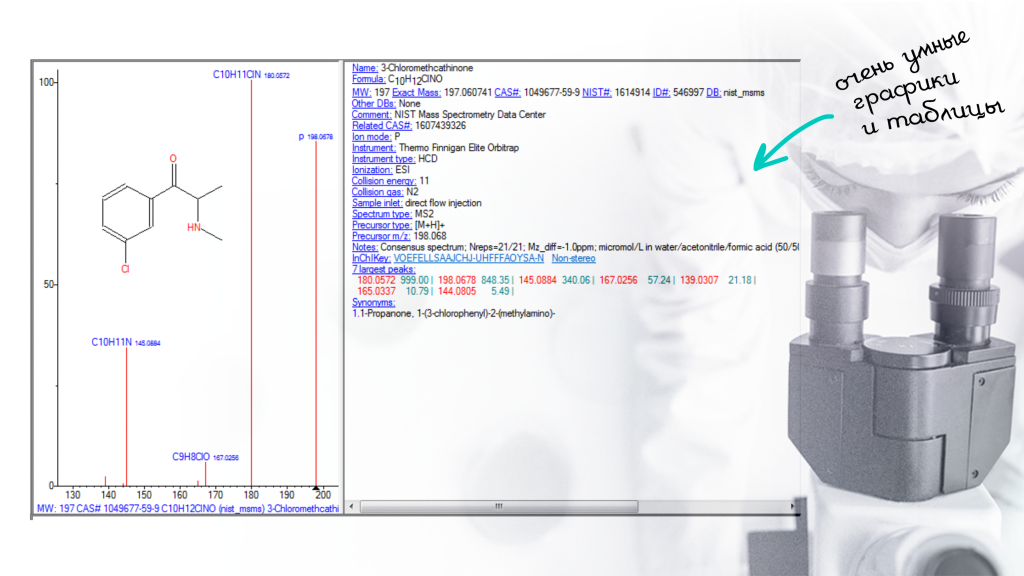1024x576 pixels.
Task: Click the precursor marker triangle at m/z 198
Action: (x=316, y=486)
